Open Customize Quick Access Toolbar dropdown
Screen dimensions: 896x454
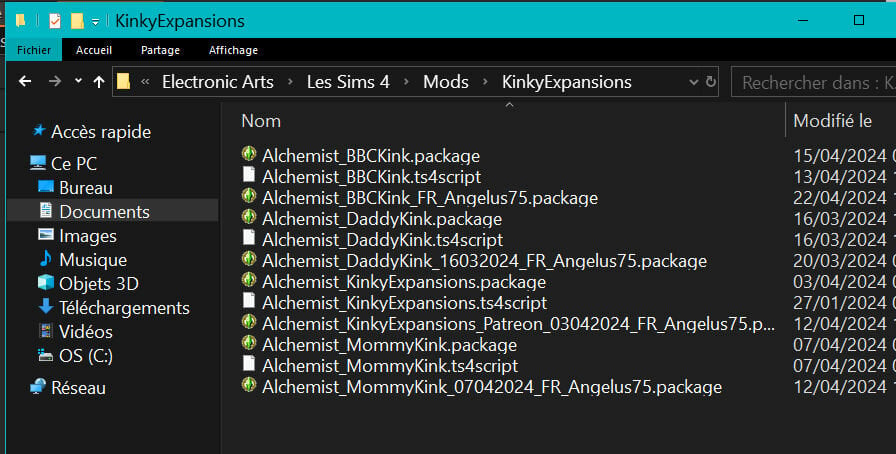tap(95, 22)
